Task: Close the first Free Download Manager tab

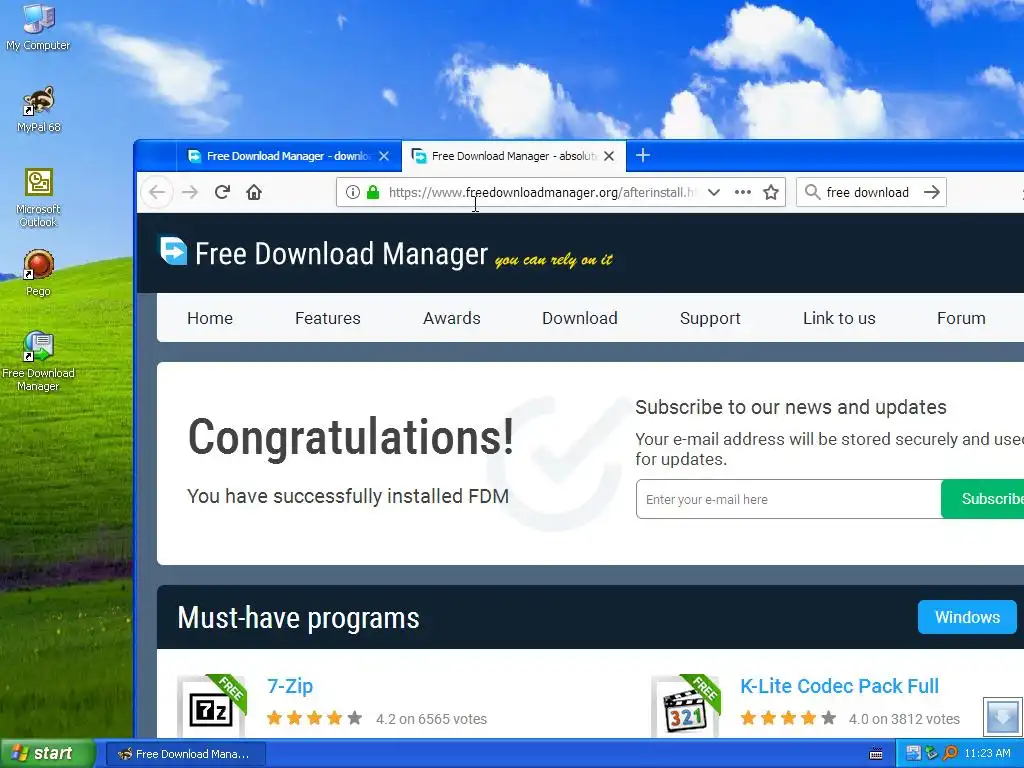Action: pyautogui.click(x=384, y=156)
